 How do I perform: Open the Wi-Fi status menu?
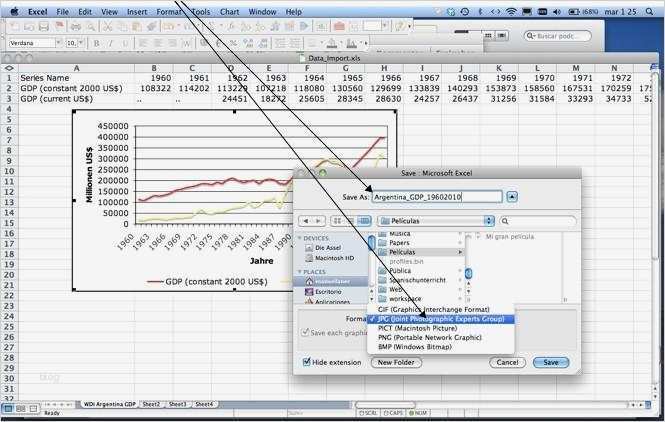click(x=511, y=12)
